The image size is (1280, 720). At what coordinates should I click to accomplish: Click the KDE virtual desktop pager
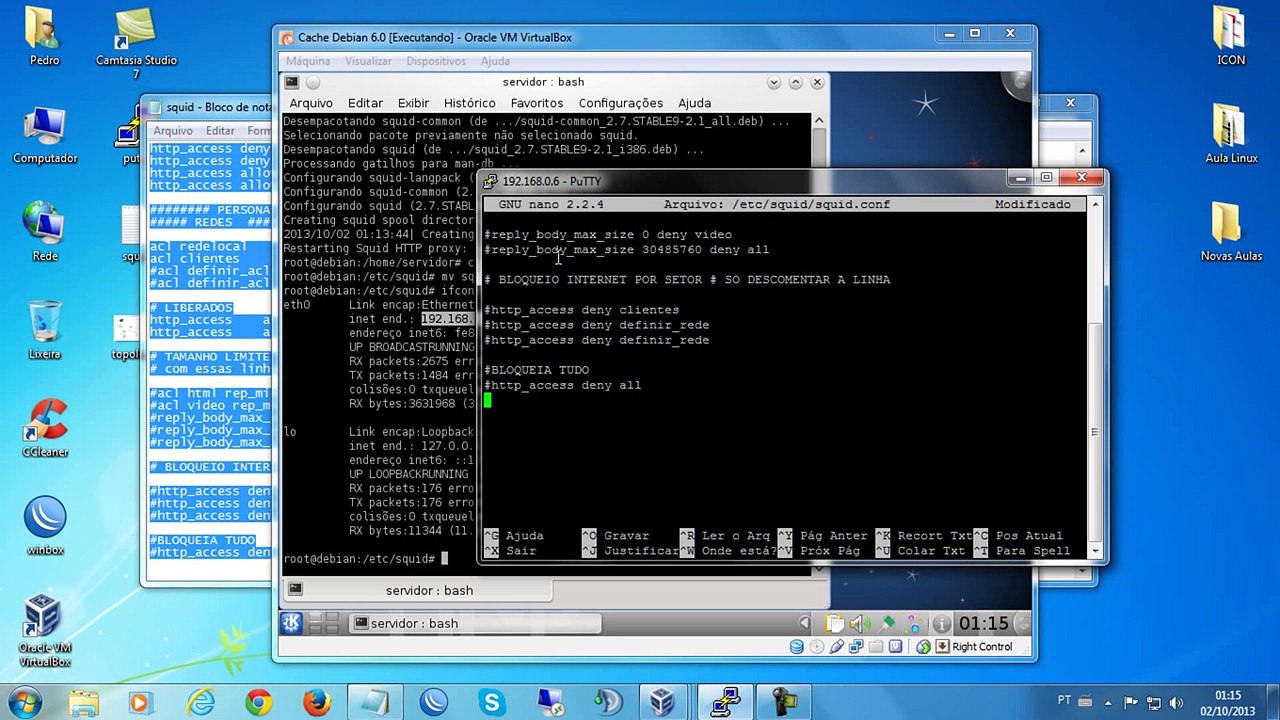[323, 623]
